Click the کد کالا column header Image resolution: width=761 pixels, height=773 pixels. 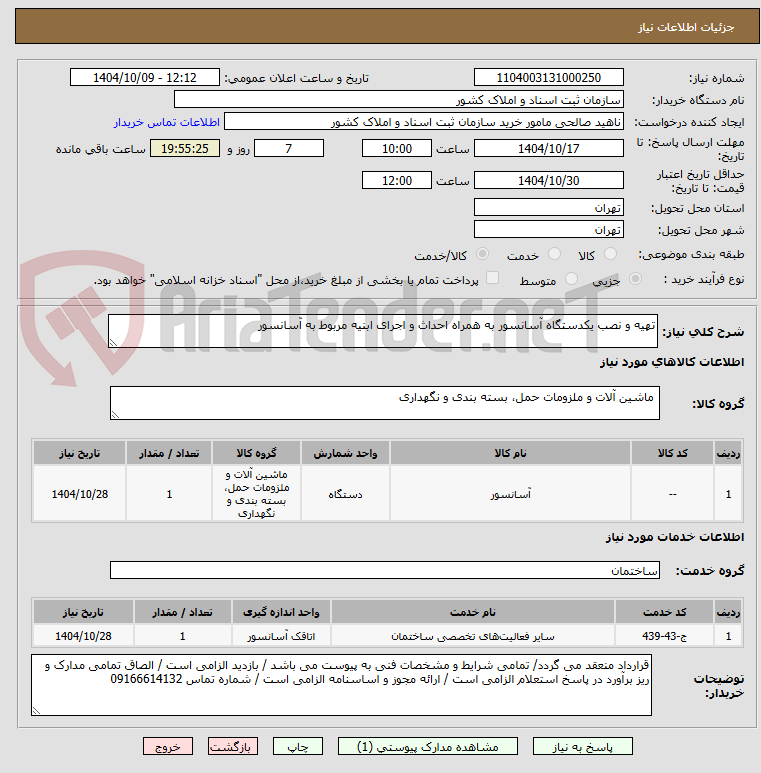point(672,453)
